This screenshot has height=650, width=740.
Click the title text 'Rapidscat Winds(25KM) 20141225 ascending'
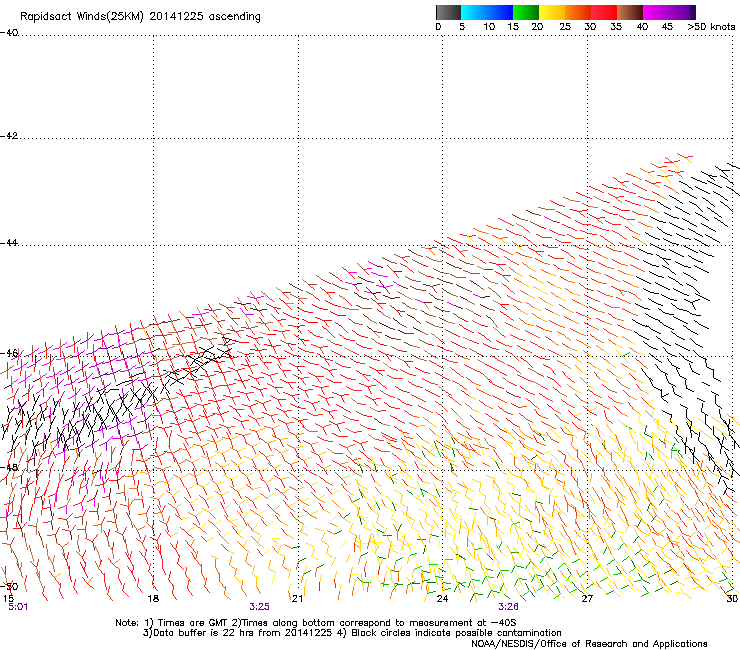pos(140,17)
